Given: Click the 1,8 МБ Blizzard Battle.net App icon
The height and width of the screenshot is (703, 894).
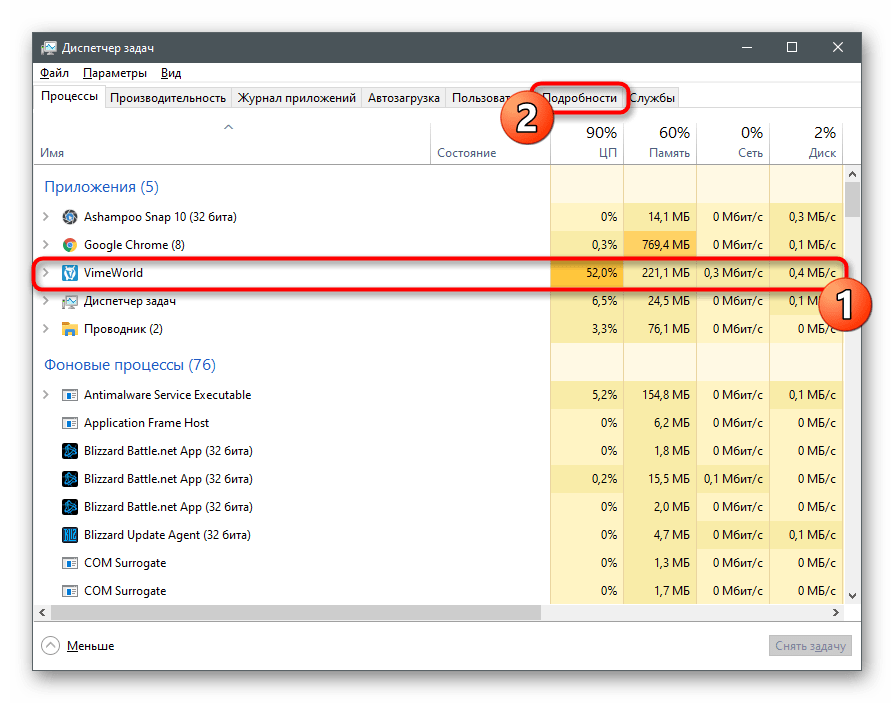Looking at the screenshot, I should (70, 451).
